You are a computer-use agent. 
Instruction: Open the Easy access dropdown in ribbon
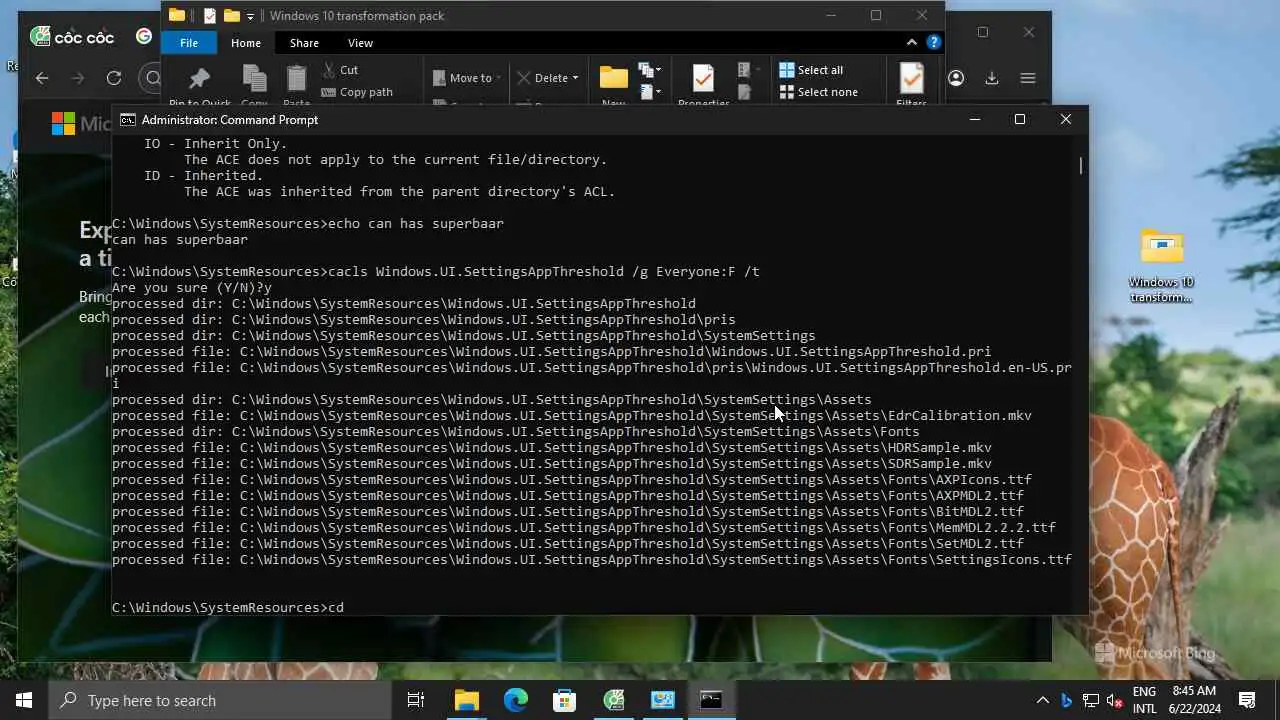point(651,92)
